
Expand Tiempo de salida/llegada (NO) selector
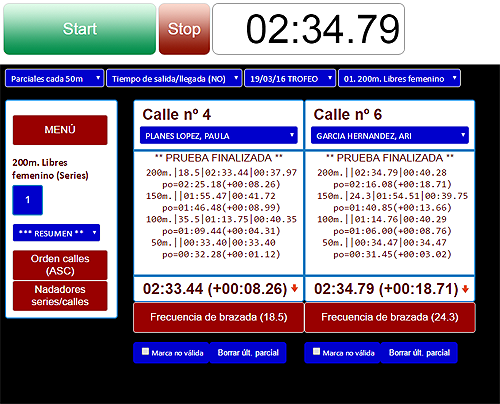174,78
